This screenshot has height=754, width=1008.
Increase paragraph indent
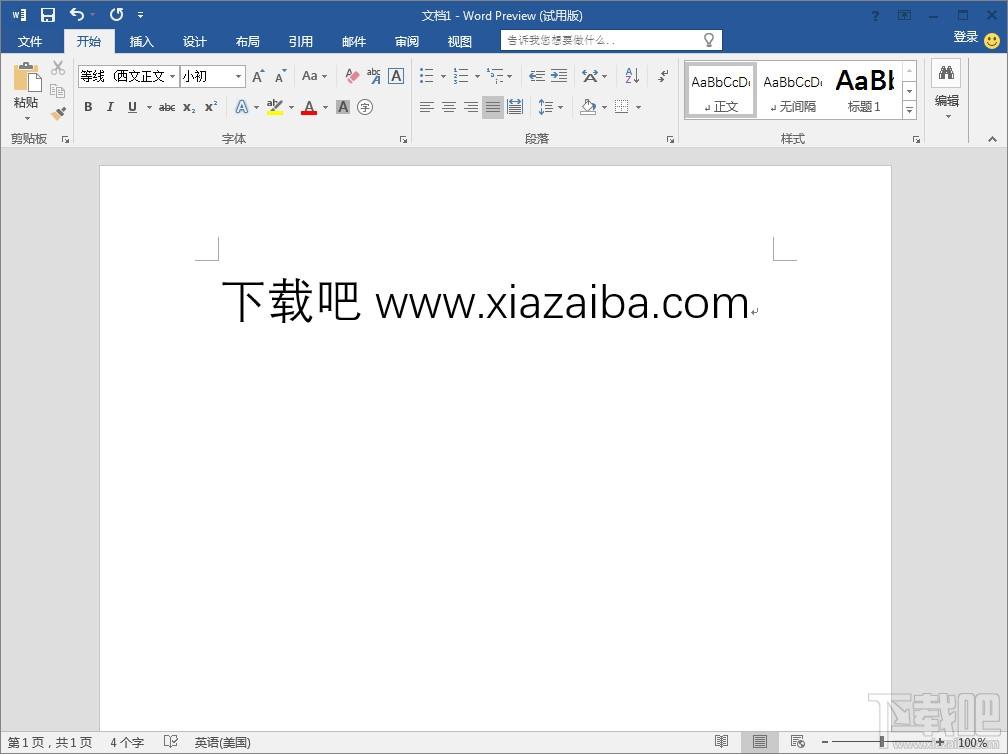click(x=559, y=76)
